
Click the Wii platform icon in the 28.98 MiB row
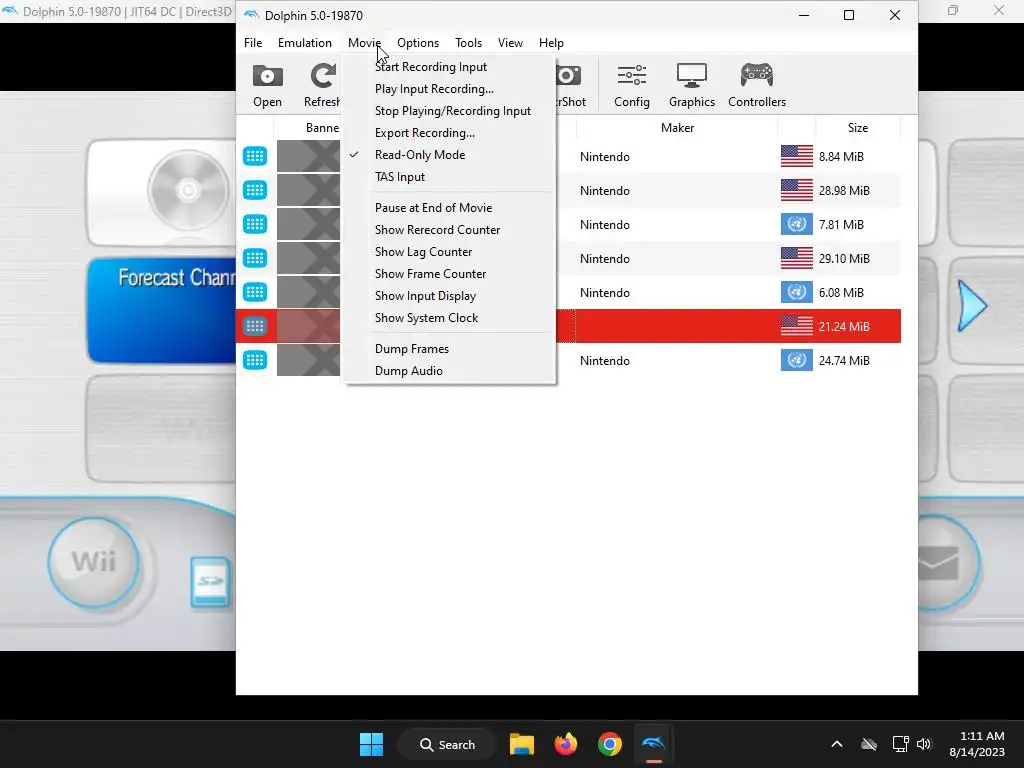[x=255, y=190]
